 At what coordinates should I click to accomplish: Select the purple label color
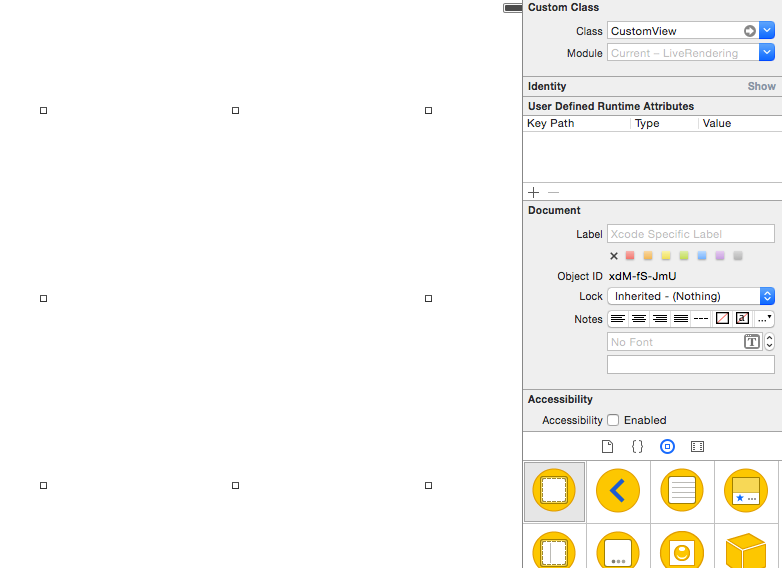[x=720, y=256]
